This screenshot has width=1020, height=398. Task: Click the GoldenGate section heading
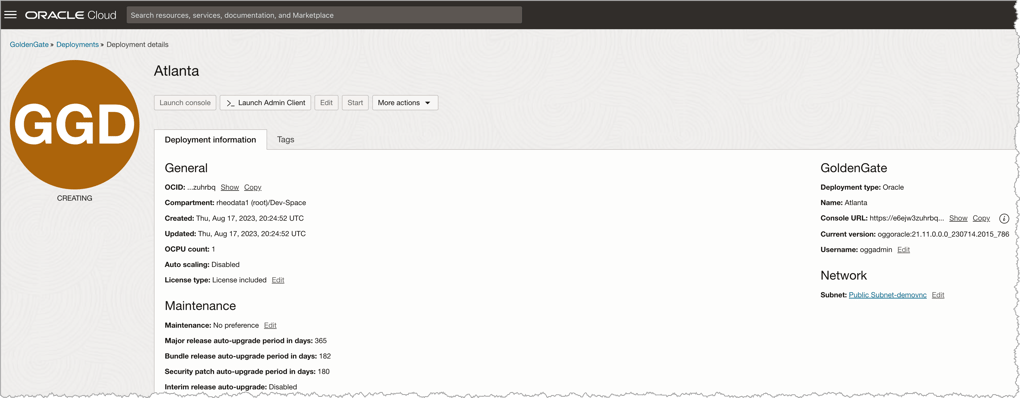point(853,168)
